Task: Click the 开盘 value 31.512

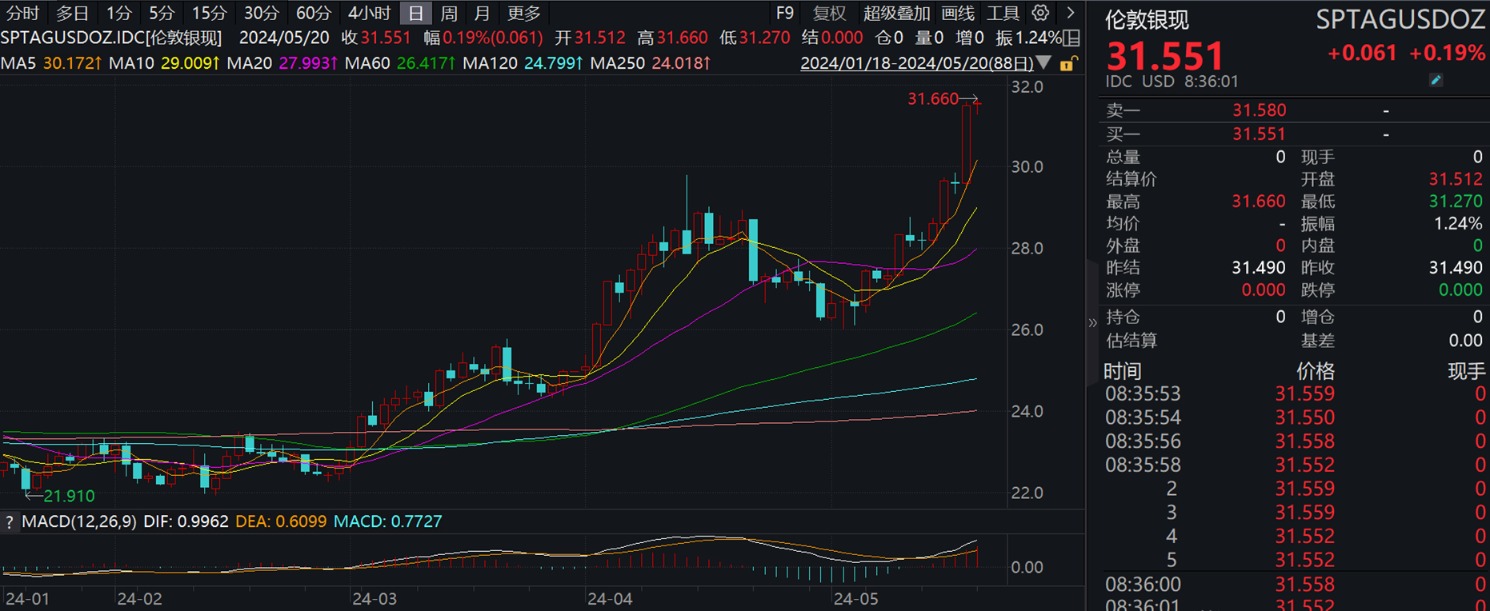Action: (1456, 178)
